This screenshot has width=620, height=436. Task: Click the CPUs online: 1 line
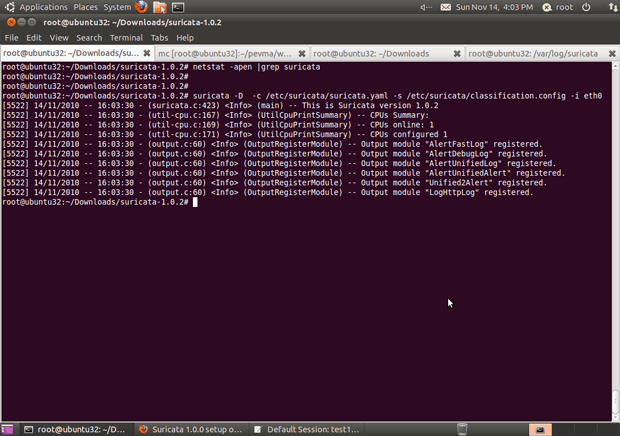coord(218,125)
